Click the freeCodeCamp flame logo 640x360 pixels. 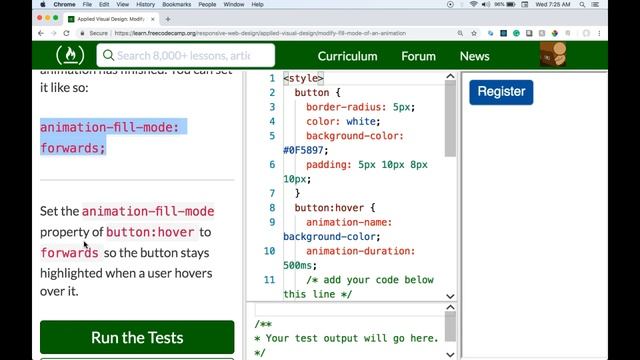(x=70, y=55)
